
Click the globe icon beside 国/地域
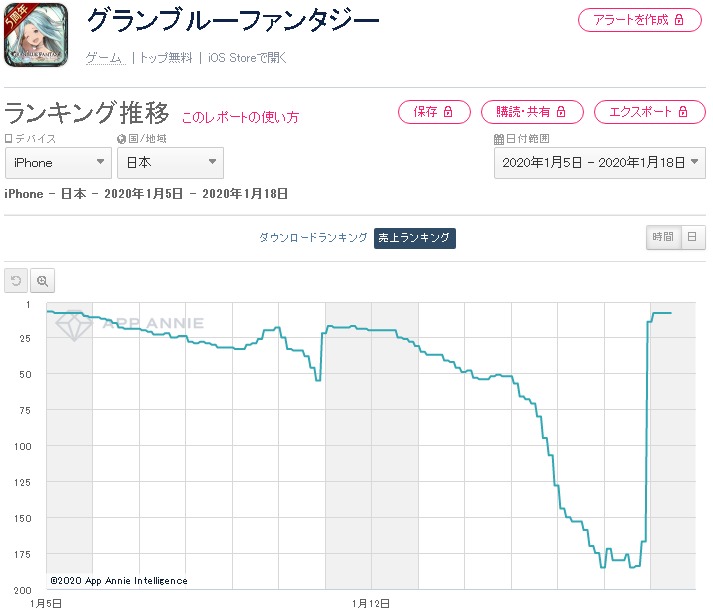click(121, 139)
